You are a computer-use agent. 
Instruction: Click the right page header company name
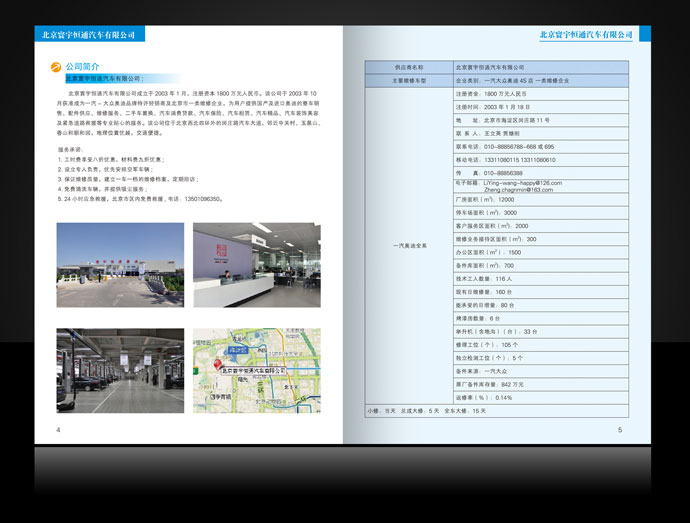click(586, 35)
